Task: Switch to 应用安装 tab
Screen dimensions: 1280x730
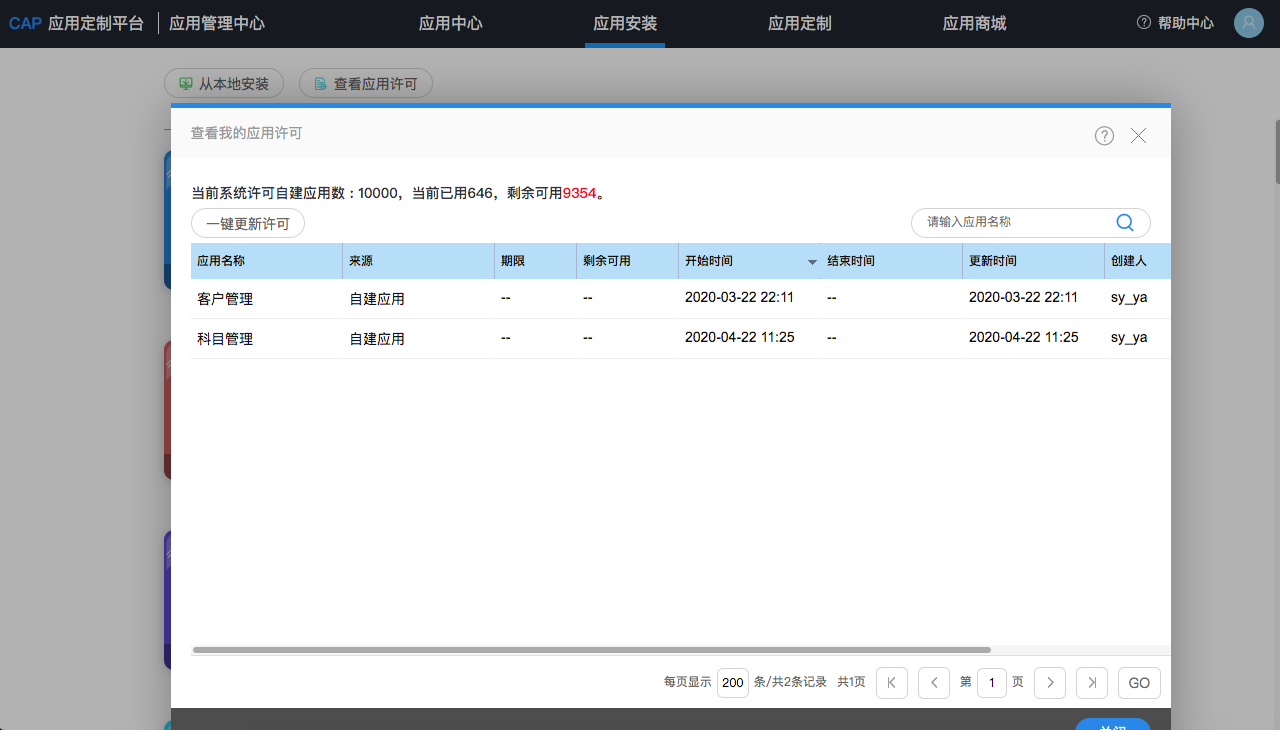Action: [625, 23]
